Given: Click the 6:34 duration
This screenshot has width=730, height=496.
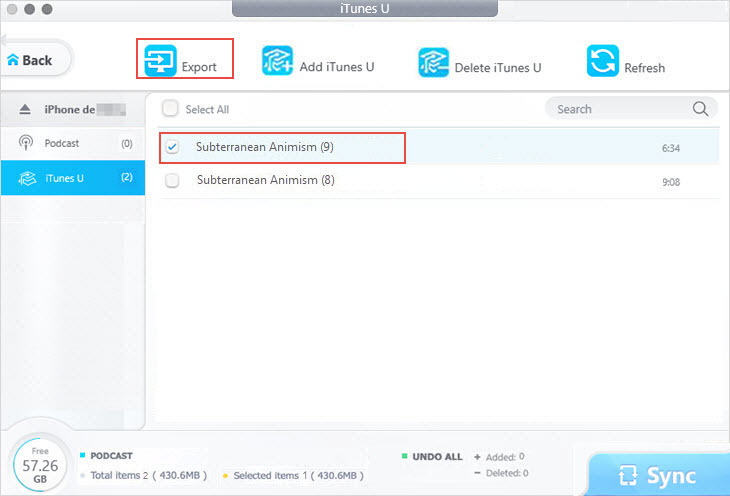Looking at the screenshot, I should coord(670,148).
